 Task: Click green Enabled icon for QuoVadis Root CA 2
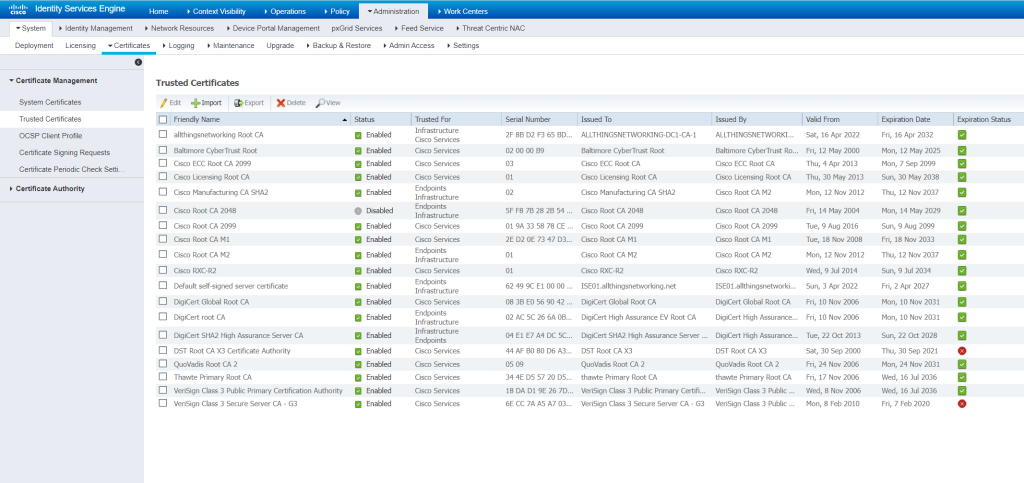pyautogui.click(x=358, y=364)
